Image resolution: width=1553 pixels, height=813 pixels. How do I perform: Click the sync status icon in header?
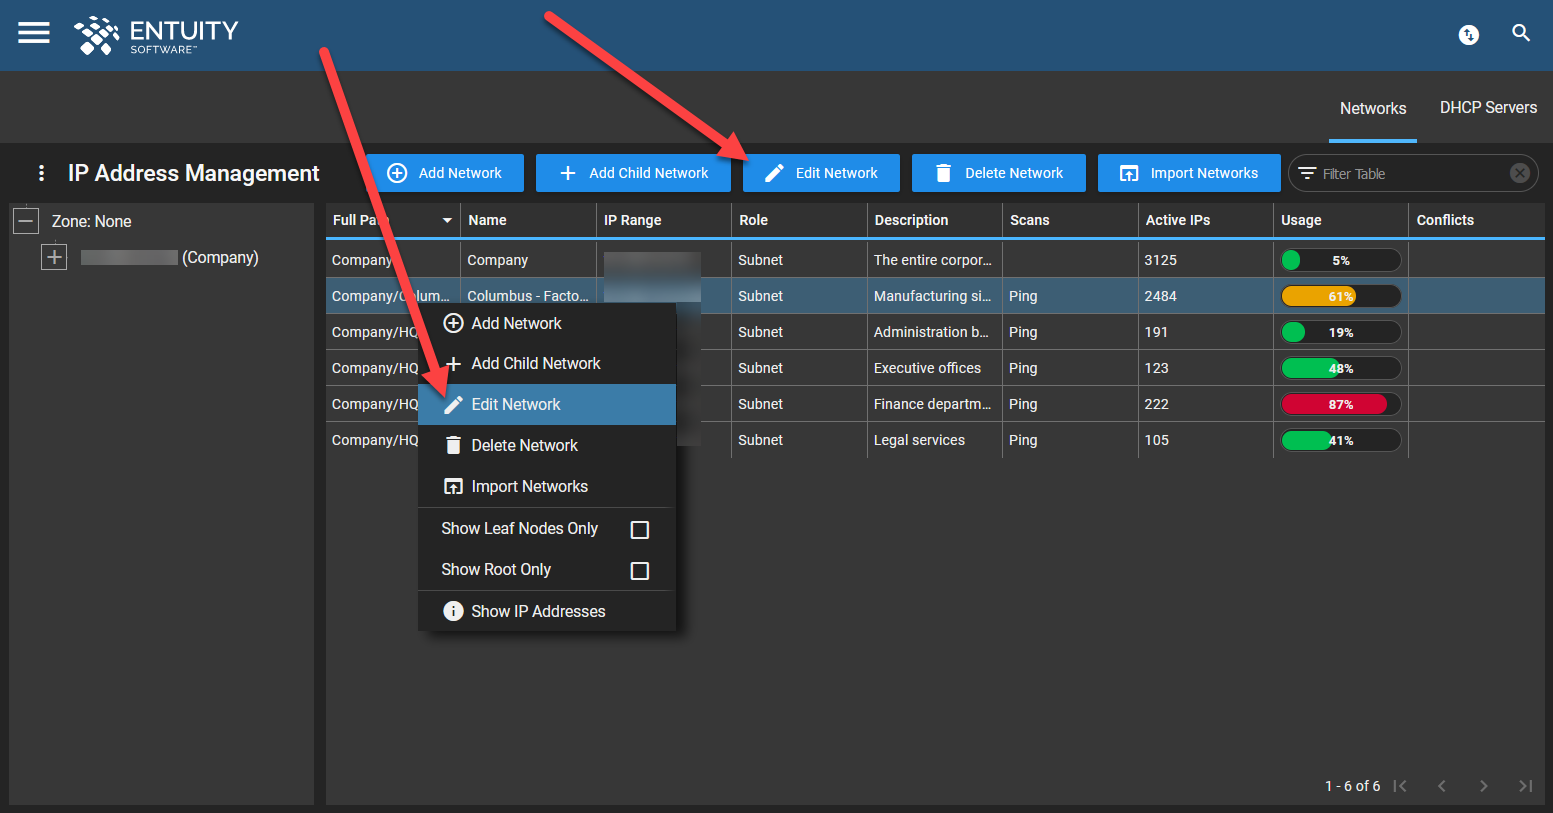click(x=1469, y=35)
